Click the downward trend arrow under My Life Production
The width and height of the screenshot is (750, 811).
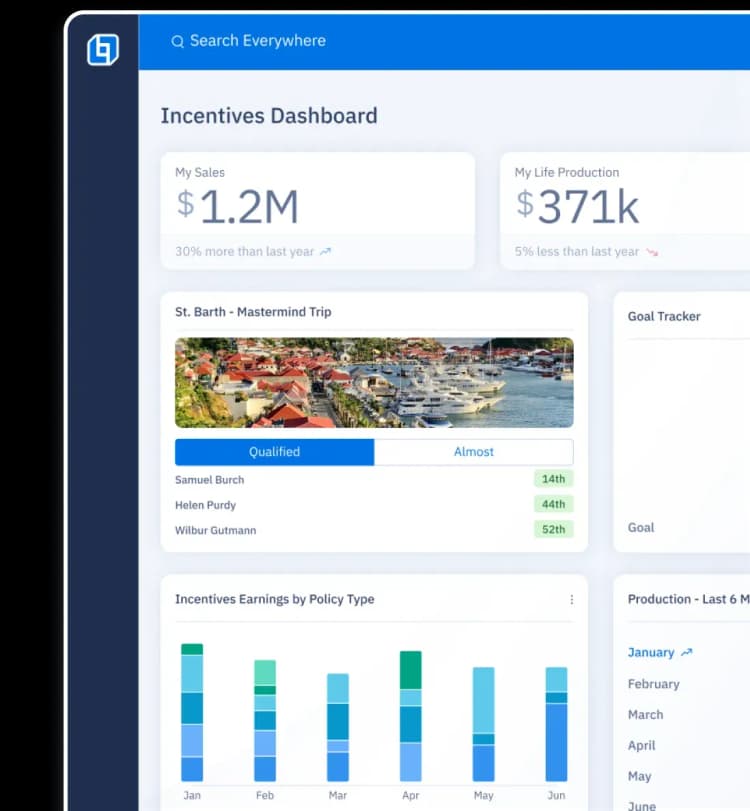[x=652, y=252]
